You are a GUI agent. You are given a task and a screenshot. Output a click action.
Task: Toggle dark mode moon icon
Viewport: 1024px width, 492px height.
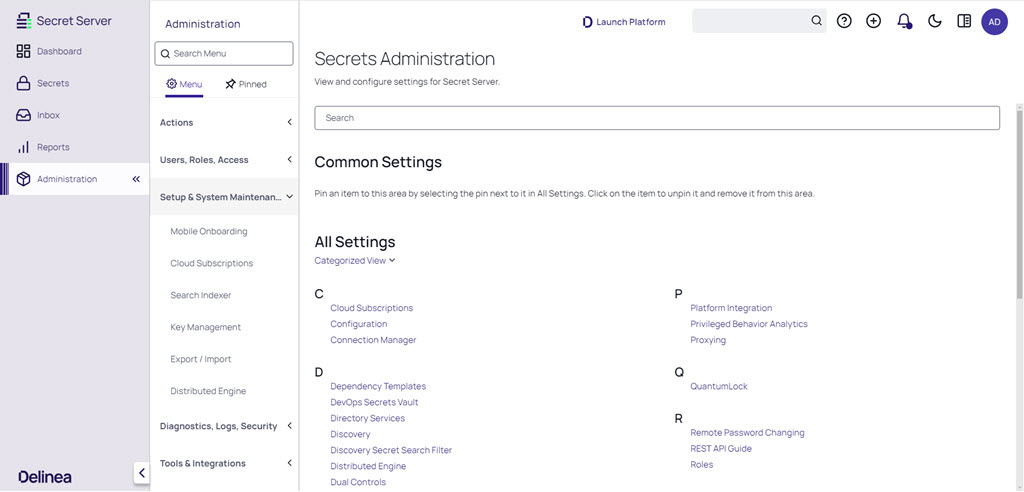[x=935, y=22]
